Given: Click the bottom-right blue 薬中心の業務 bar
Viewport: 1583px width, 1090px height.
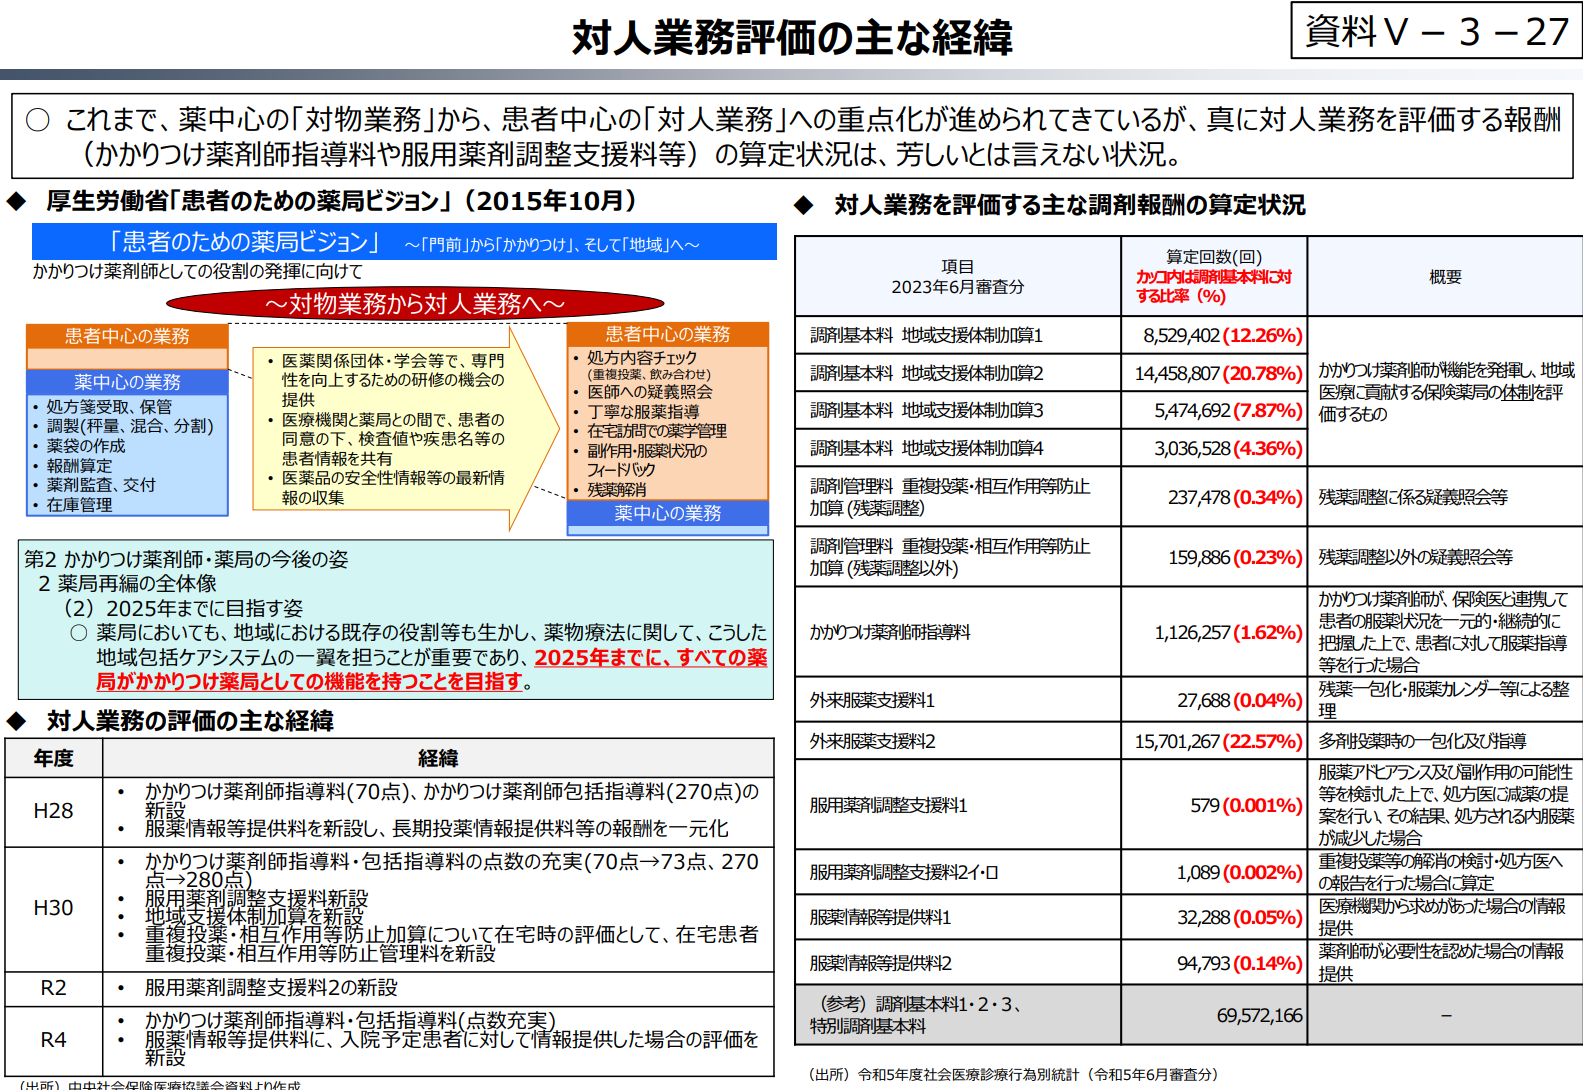Looking at the screenshot, I should point(667,513).
